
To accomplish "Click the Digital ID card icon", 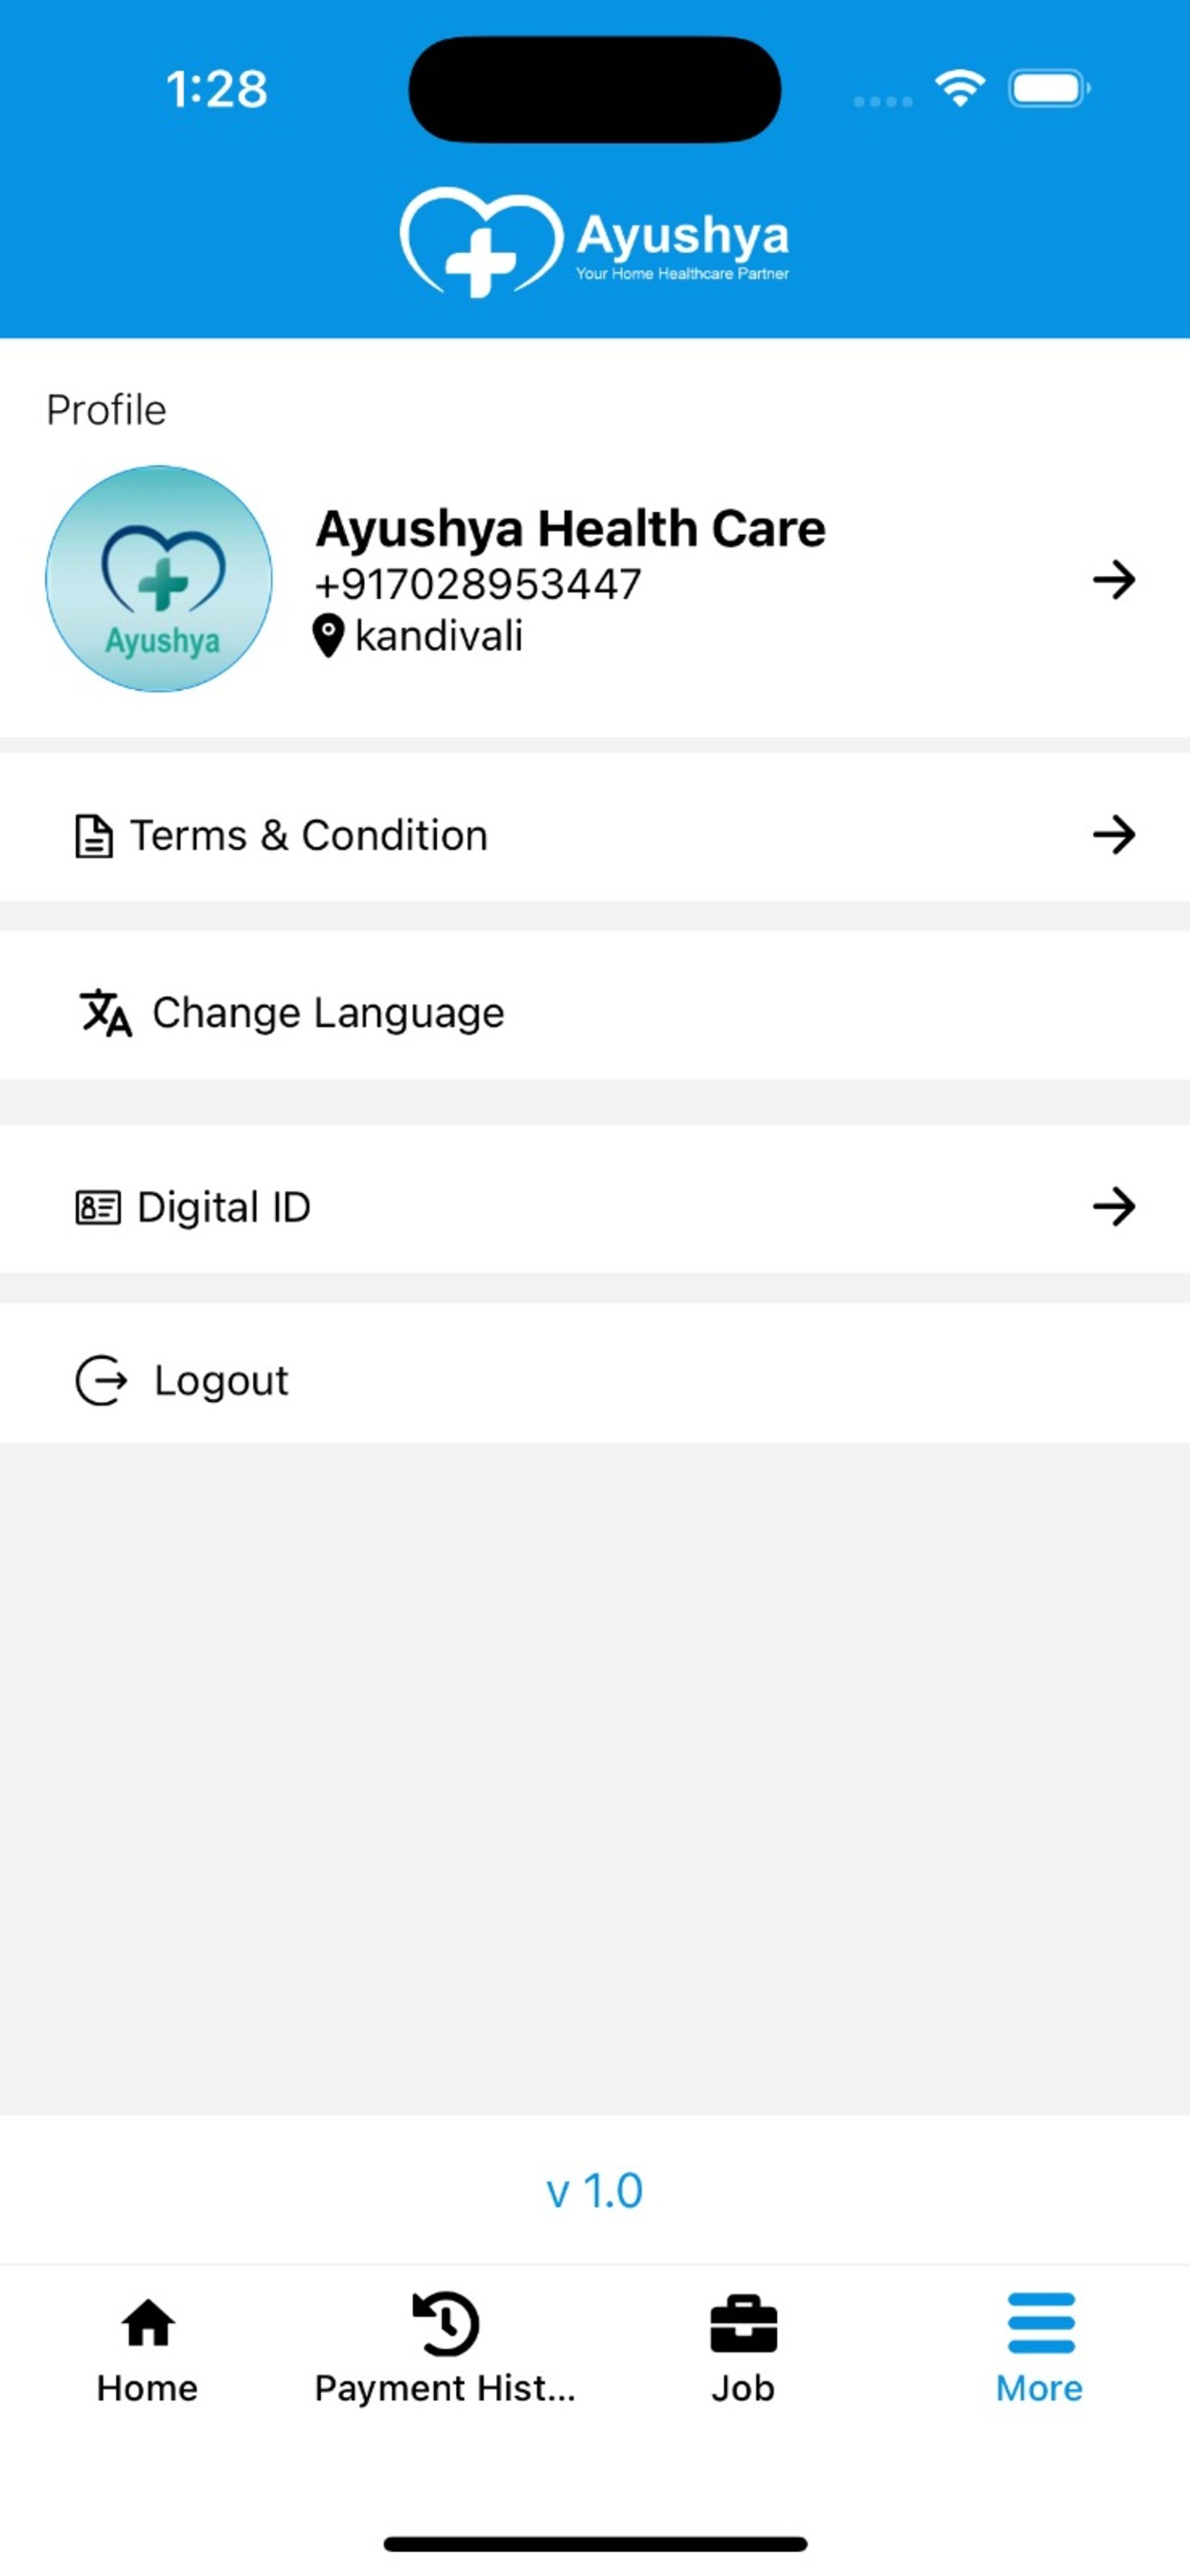I will (x=98, y=1207).
